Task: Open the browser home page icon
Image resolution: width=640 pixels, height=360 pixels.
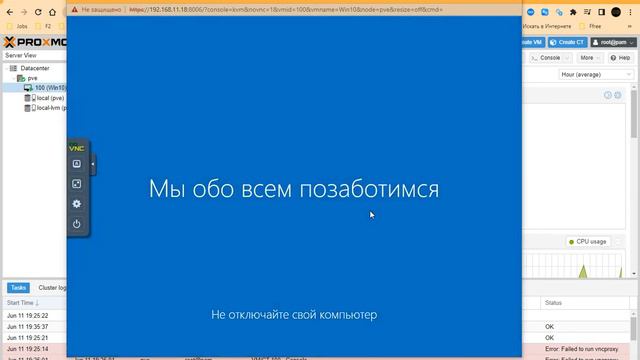Action: coord(52,12)
